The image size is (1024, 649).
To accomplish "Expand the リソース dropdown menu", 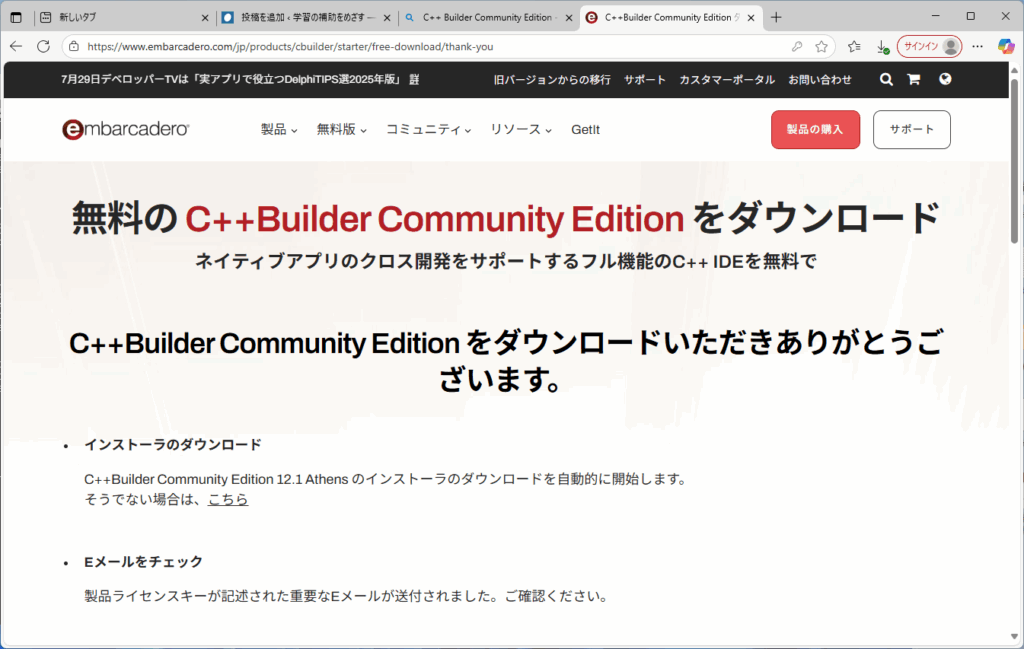I will 521,129.
